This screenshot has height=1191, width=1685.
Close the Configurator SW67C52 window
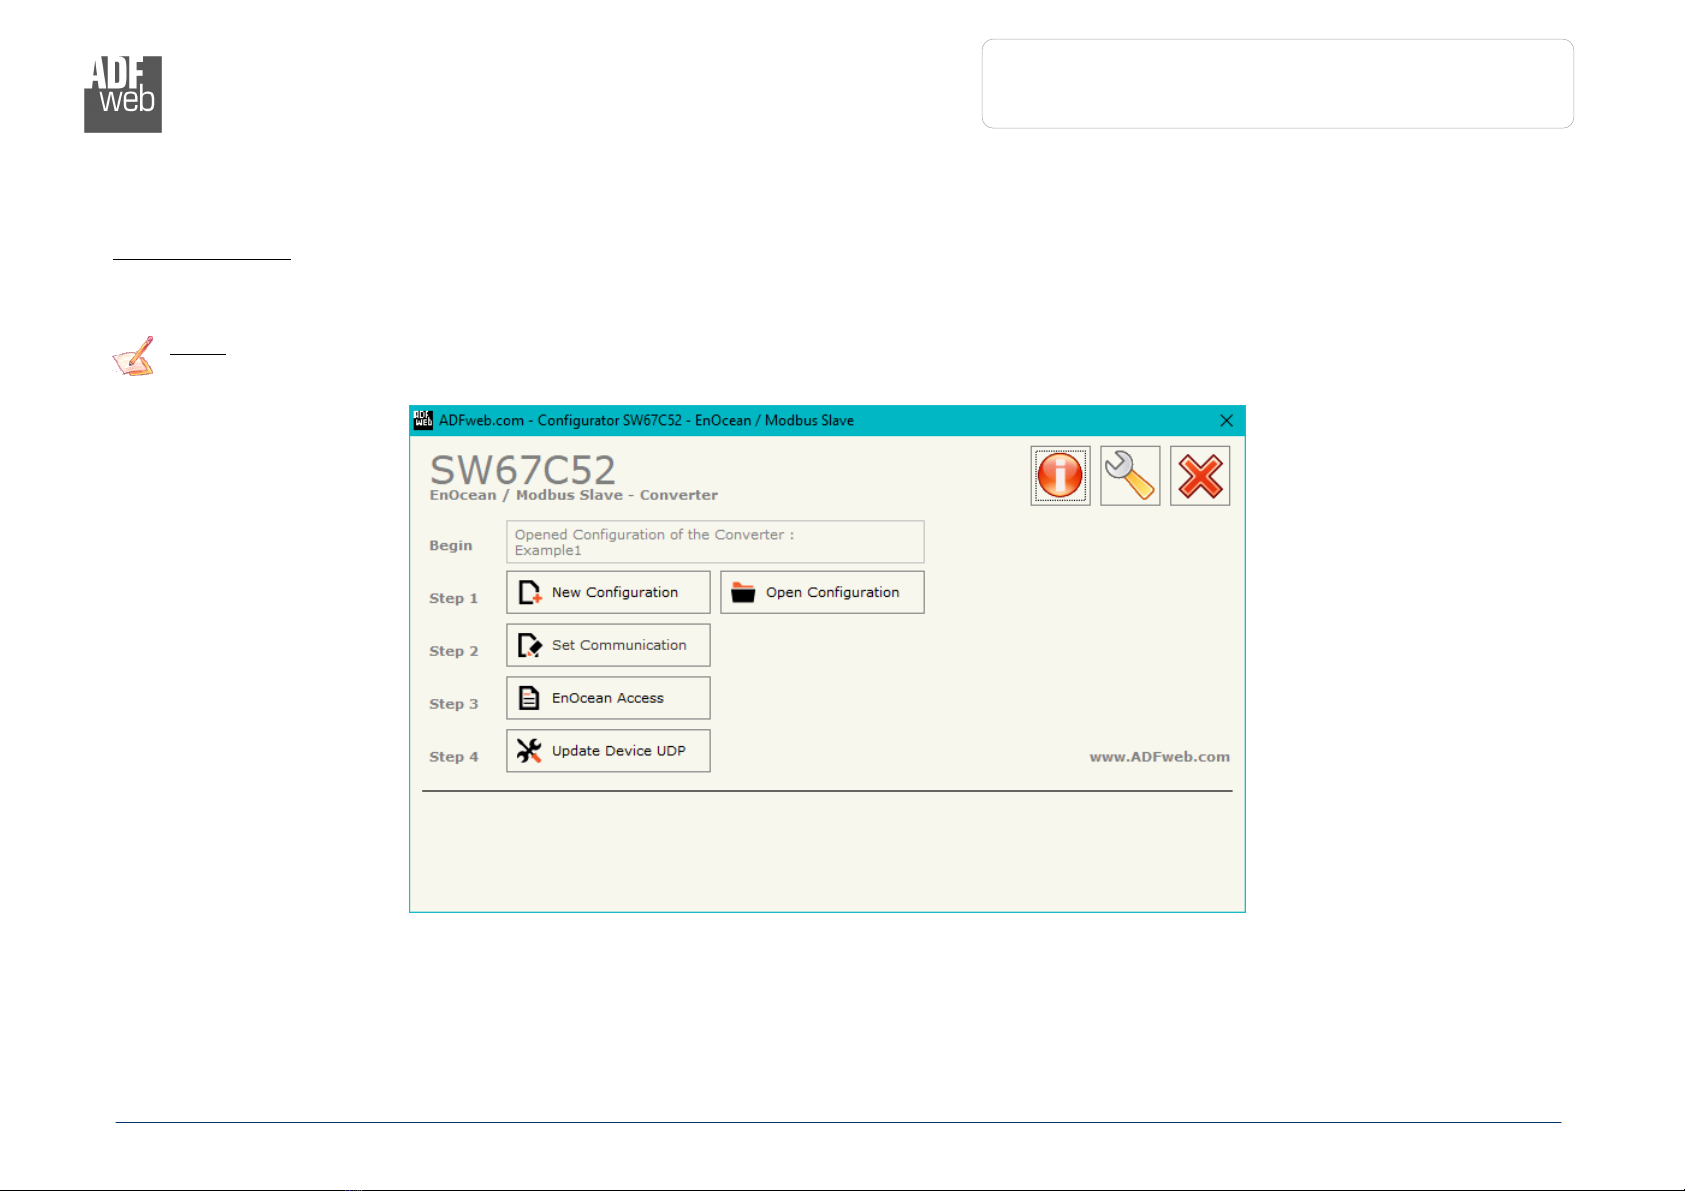click(x=1226, y=421)
